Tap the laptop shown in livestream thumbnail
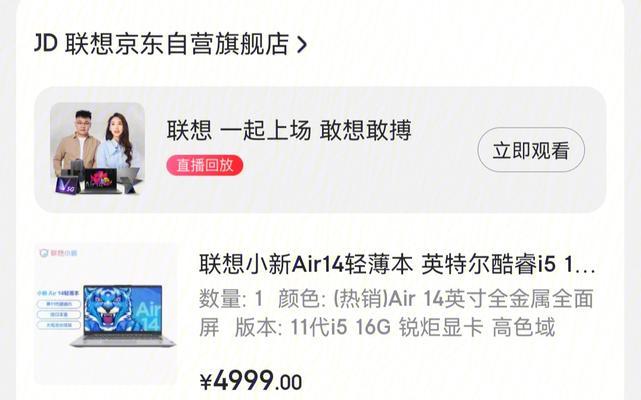The image size is (641, 400). pyautogui.click(x=101, y=181)
